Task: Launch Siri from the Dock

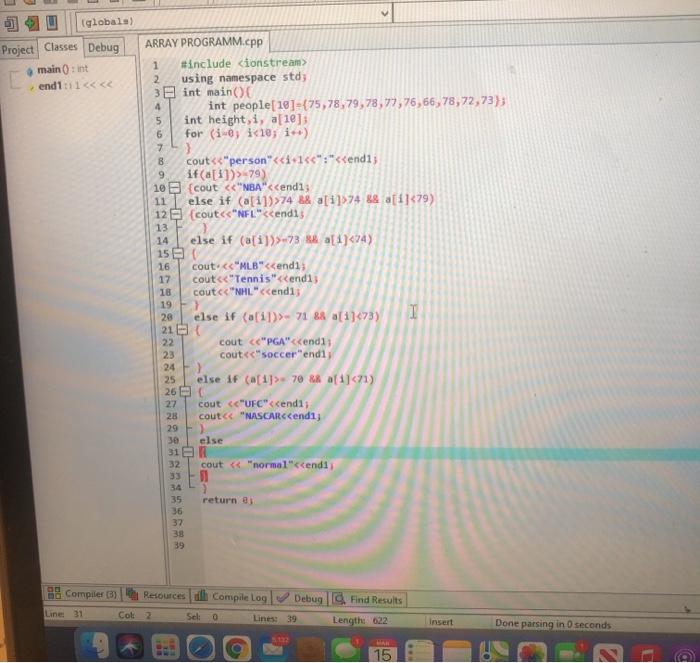Action: (x=129, y=646)
